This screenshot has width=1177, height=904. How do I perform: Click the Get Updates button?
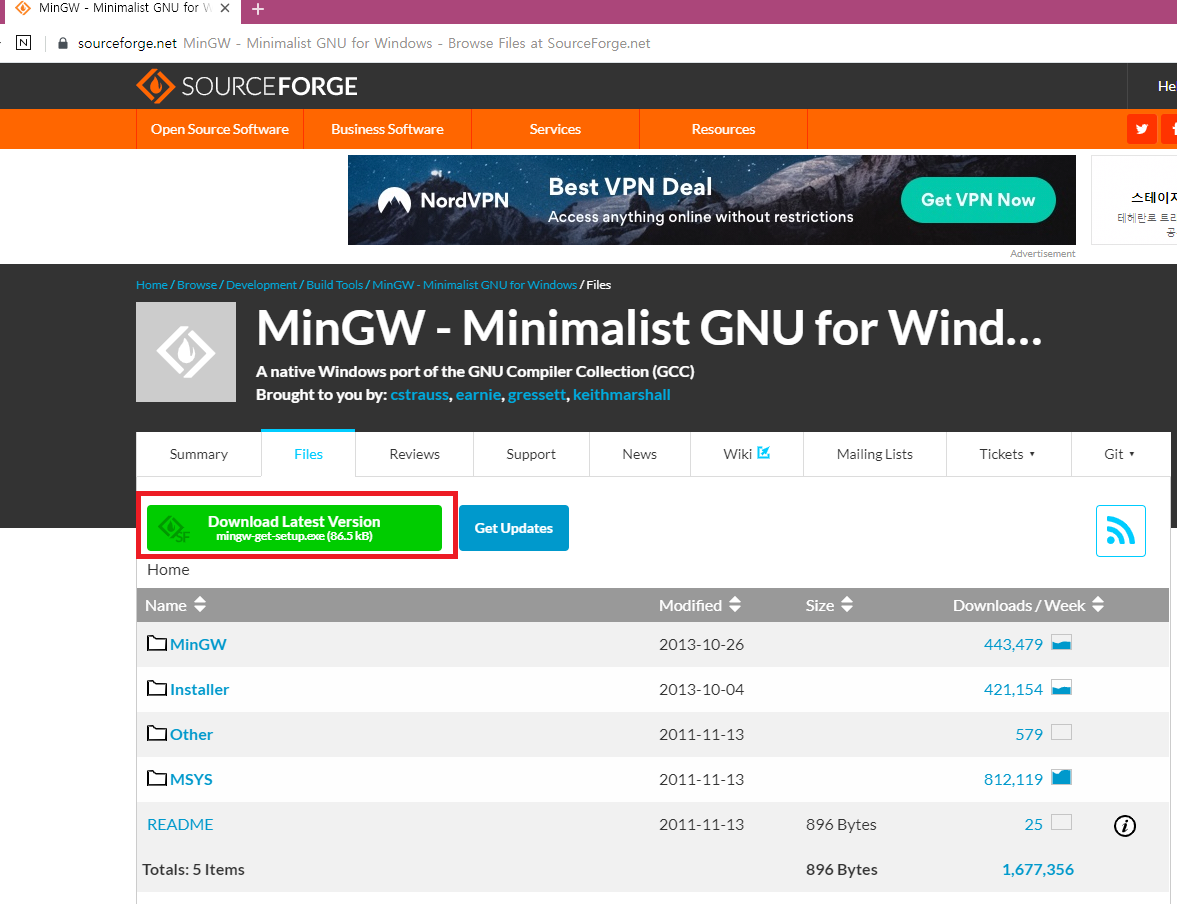click(x=514, y=528)
